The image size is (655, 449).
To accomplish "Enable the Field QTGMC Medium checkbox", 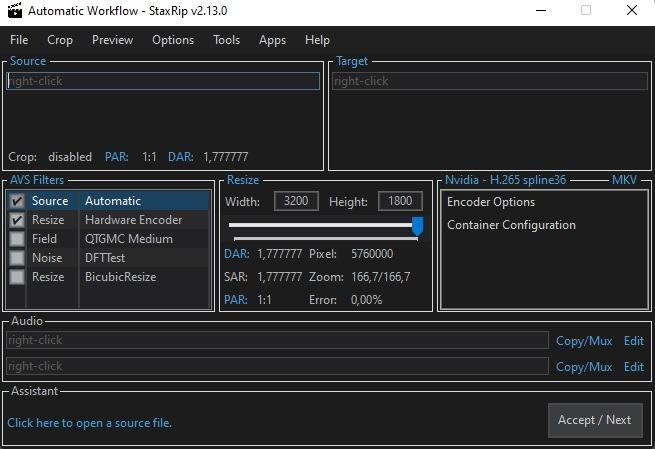I will 17,239.
